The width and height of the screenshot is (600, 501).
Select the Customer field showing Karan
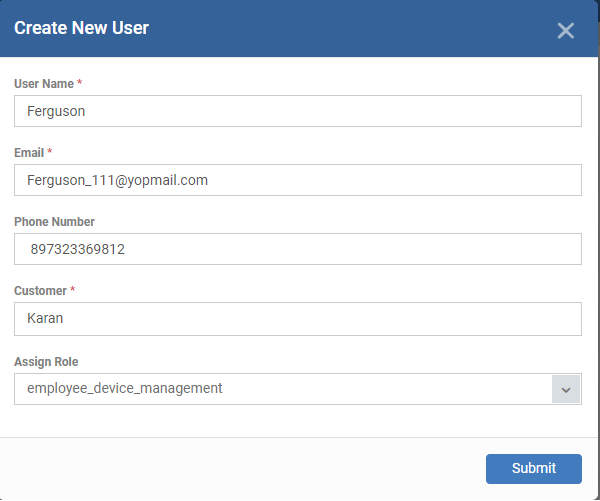[x=298, y=319]
